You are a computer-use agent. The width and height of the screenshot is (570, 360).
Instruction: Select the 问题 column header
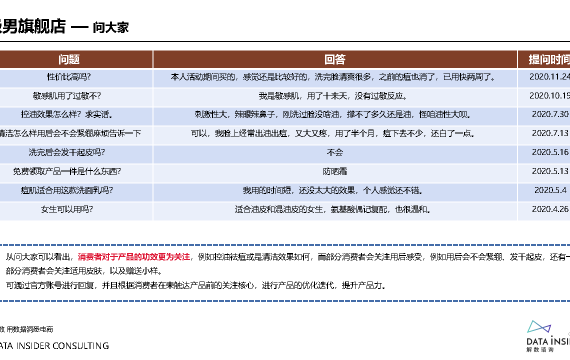(x=69, y=59)
